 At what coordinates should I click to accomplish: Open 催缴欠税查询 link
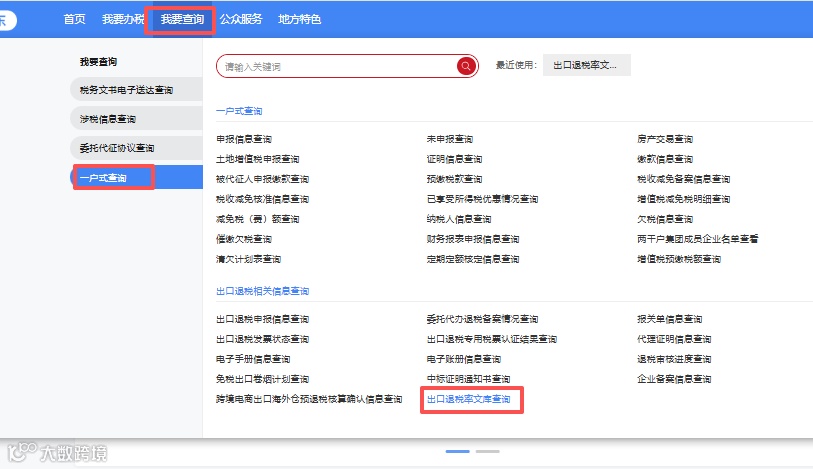[x=244, y=239]
